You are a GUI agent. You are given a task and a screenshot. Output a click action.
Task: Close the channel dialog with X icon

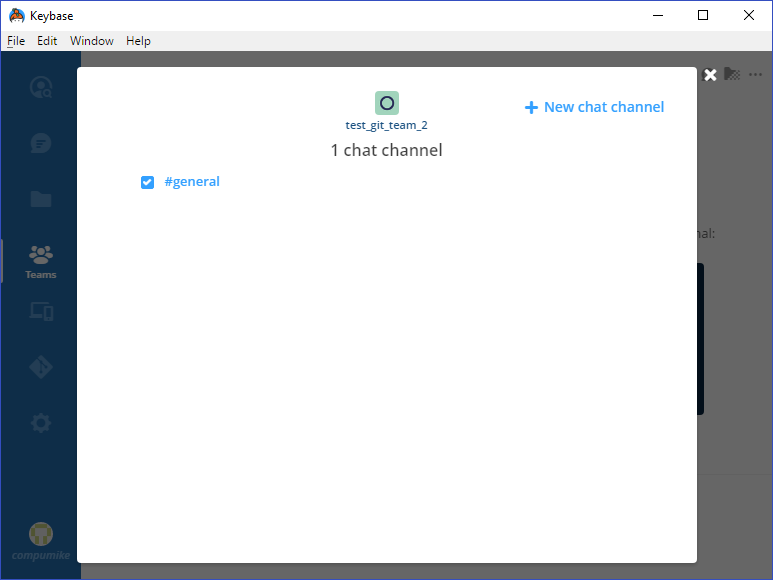710,75
